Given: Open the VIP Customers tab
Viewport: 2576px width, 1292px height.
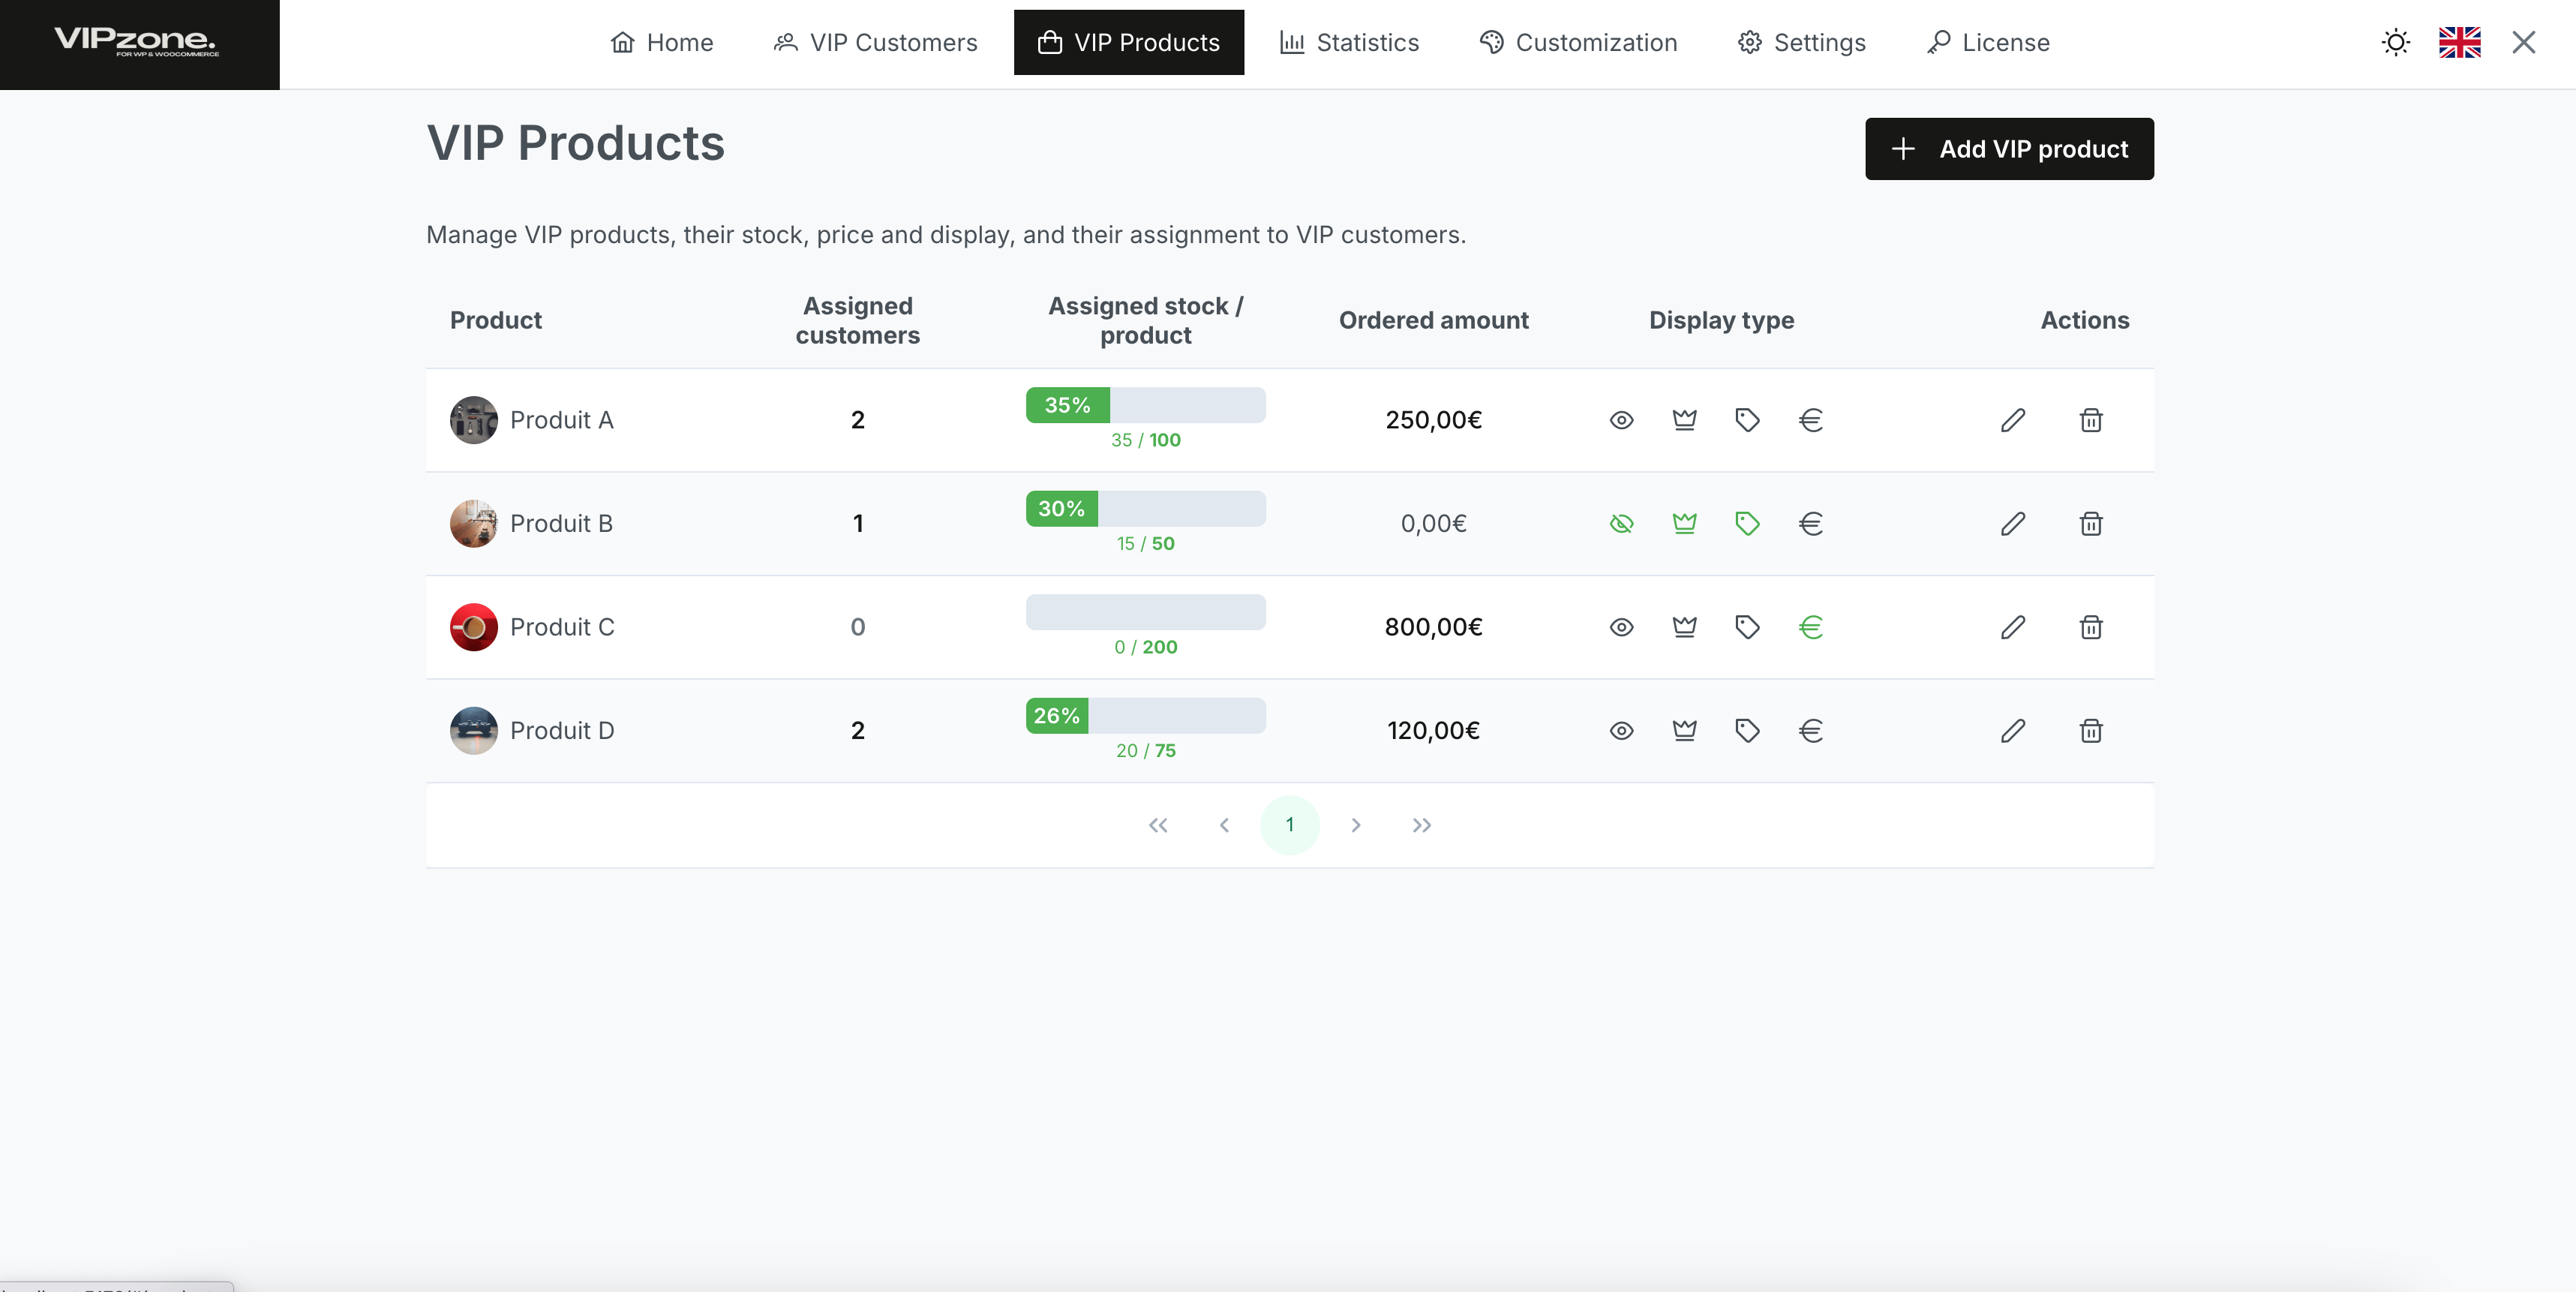Looking at the screenshot, I should [x=876, y=42].
